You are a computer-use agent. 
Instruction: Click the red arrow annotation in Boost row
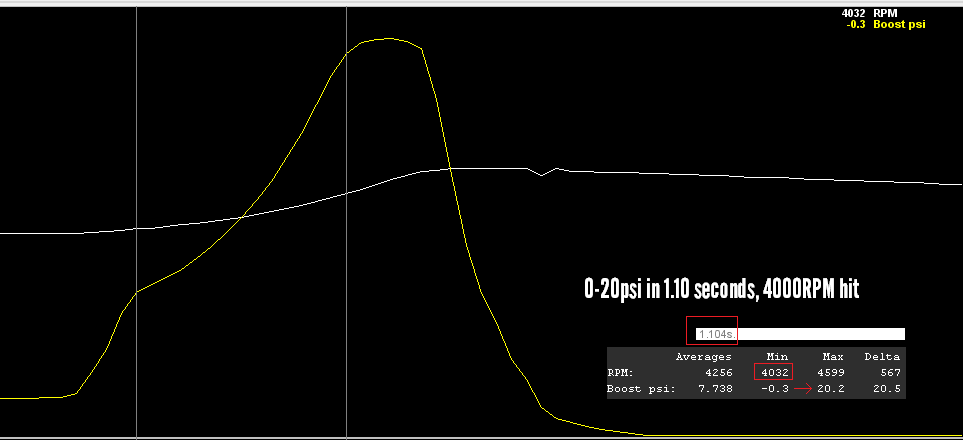click(802, 388)
